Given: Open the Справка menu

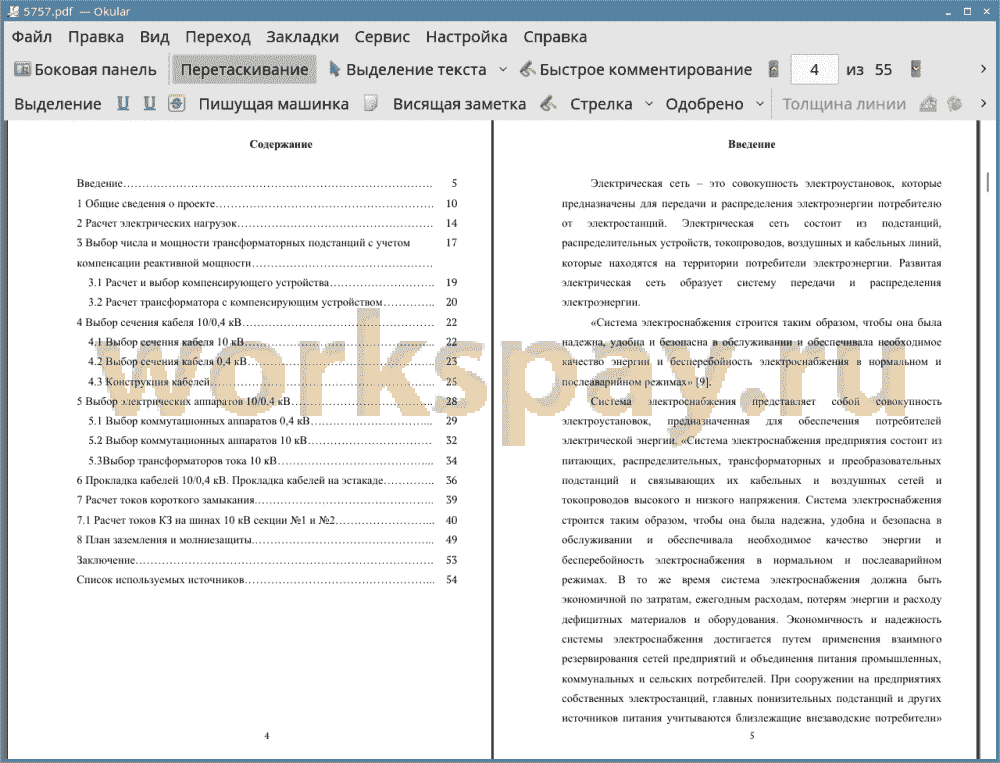Looking at the screenshot, I should coord(555,37).
